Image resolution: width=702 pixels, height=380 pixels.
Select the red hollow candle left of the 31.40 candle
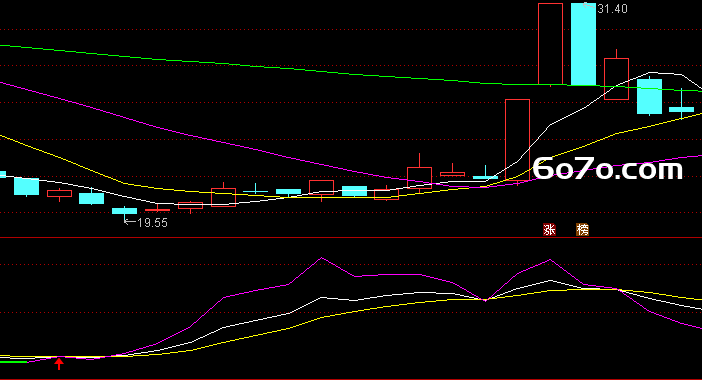pos(550,44)
